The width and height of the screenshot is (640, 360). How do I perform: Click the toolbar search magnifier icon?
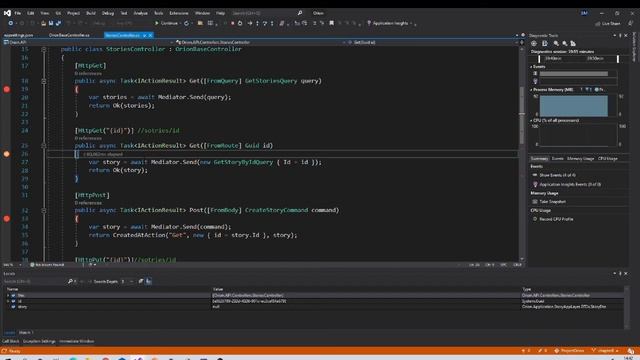300,13
